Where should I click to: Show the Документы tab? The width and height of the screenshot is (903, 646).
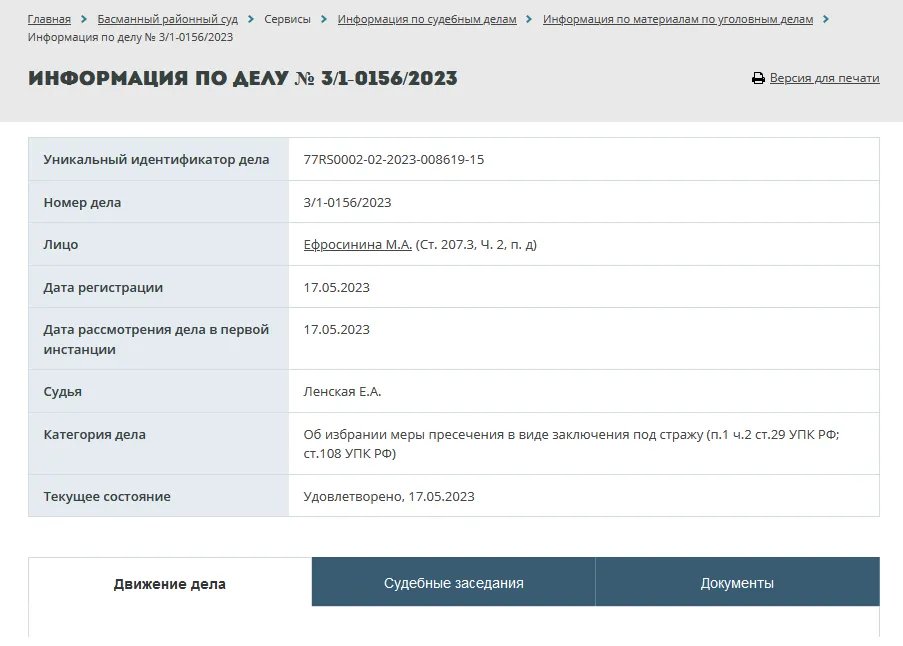[x=737, y=583]
